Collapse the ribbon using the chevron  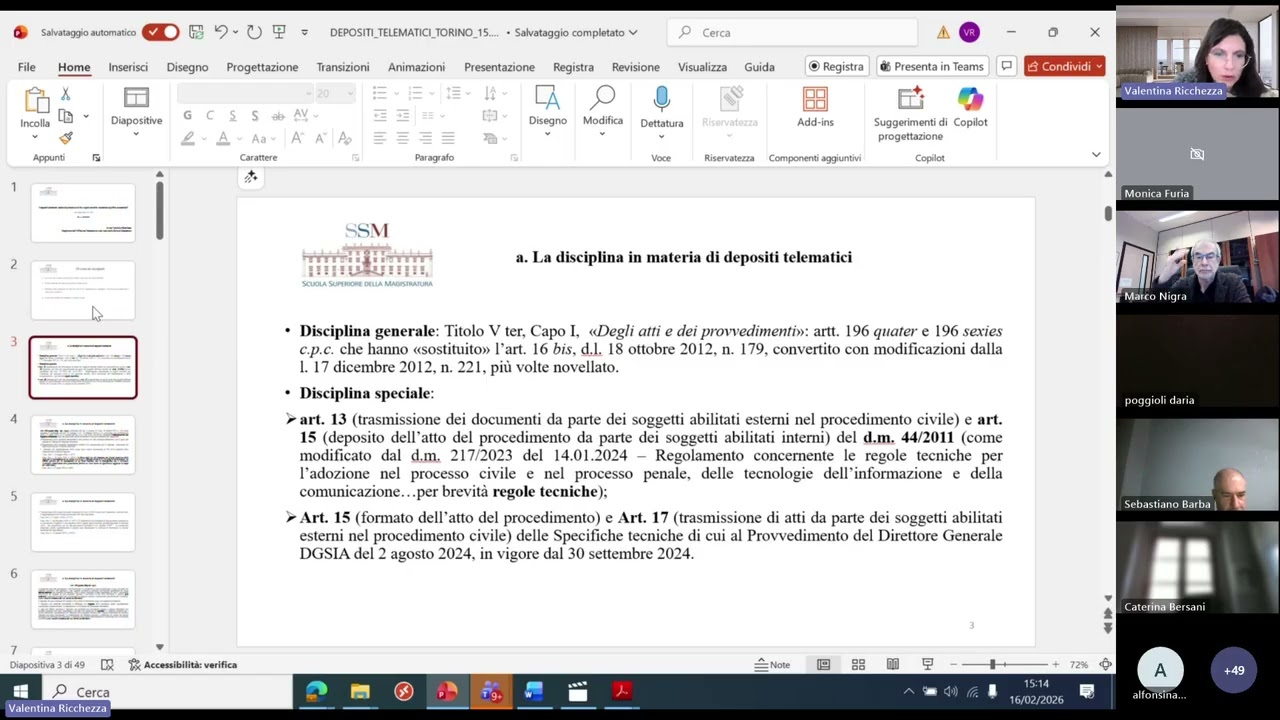pos(1096,155)
